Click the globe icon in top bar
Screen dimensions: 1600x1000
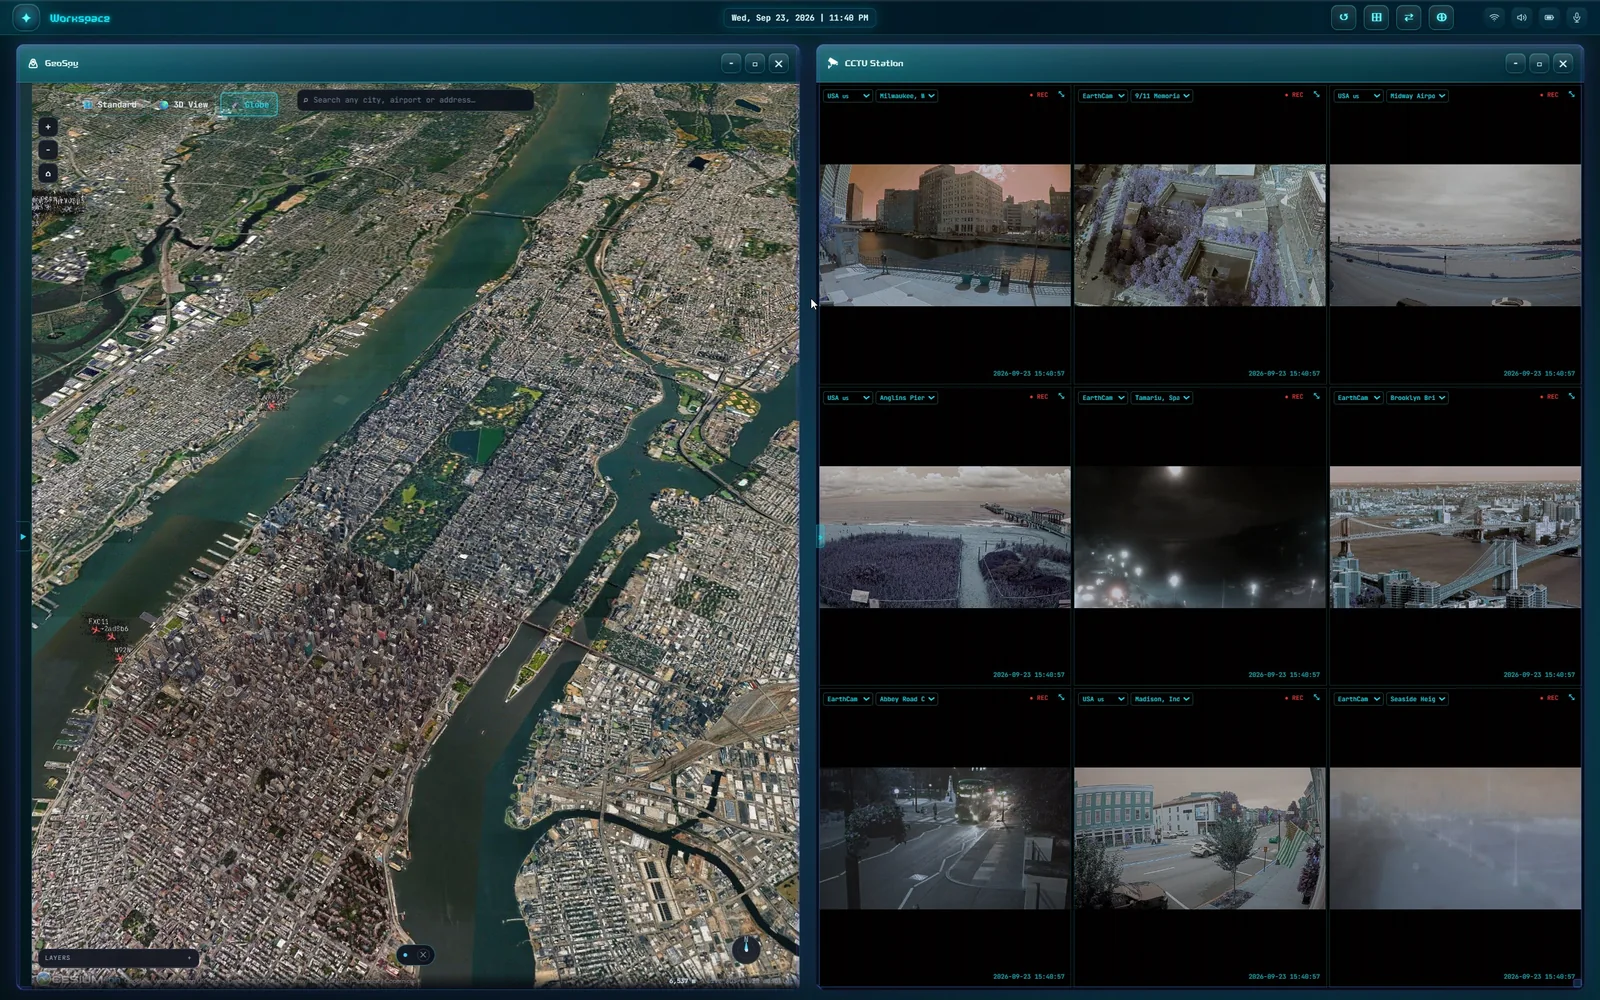1441,17
